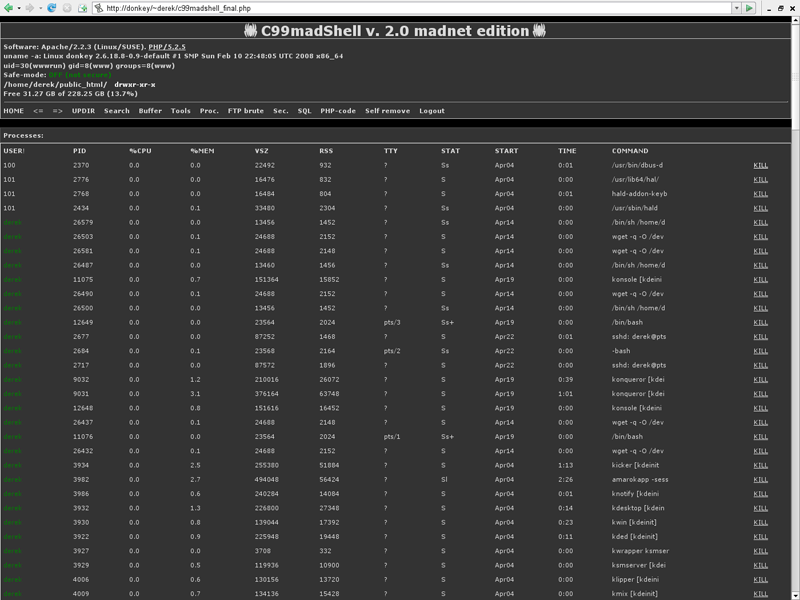Viewport: 800px width, 600px height.
Task: Click the toolbar icon right of Stop
Action: pyautogui.click(x=82, y=8)
